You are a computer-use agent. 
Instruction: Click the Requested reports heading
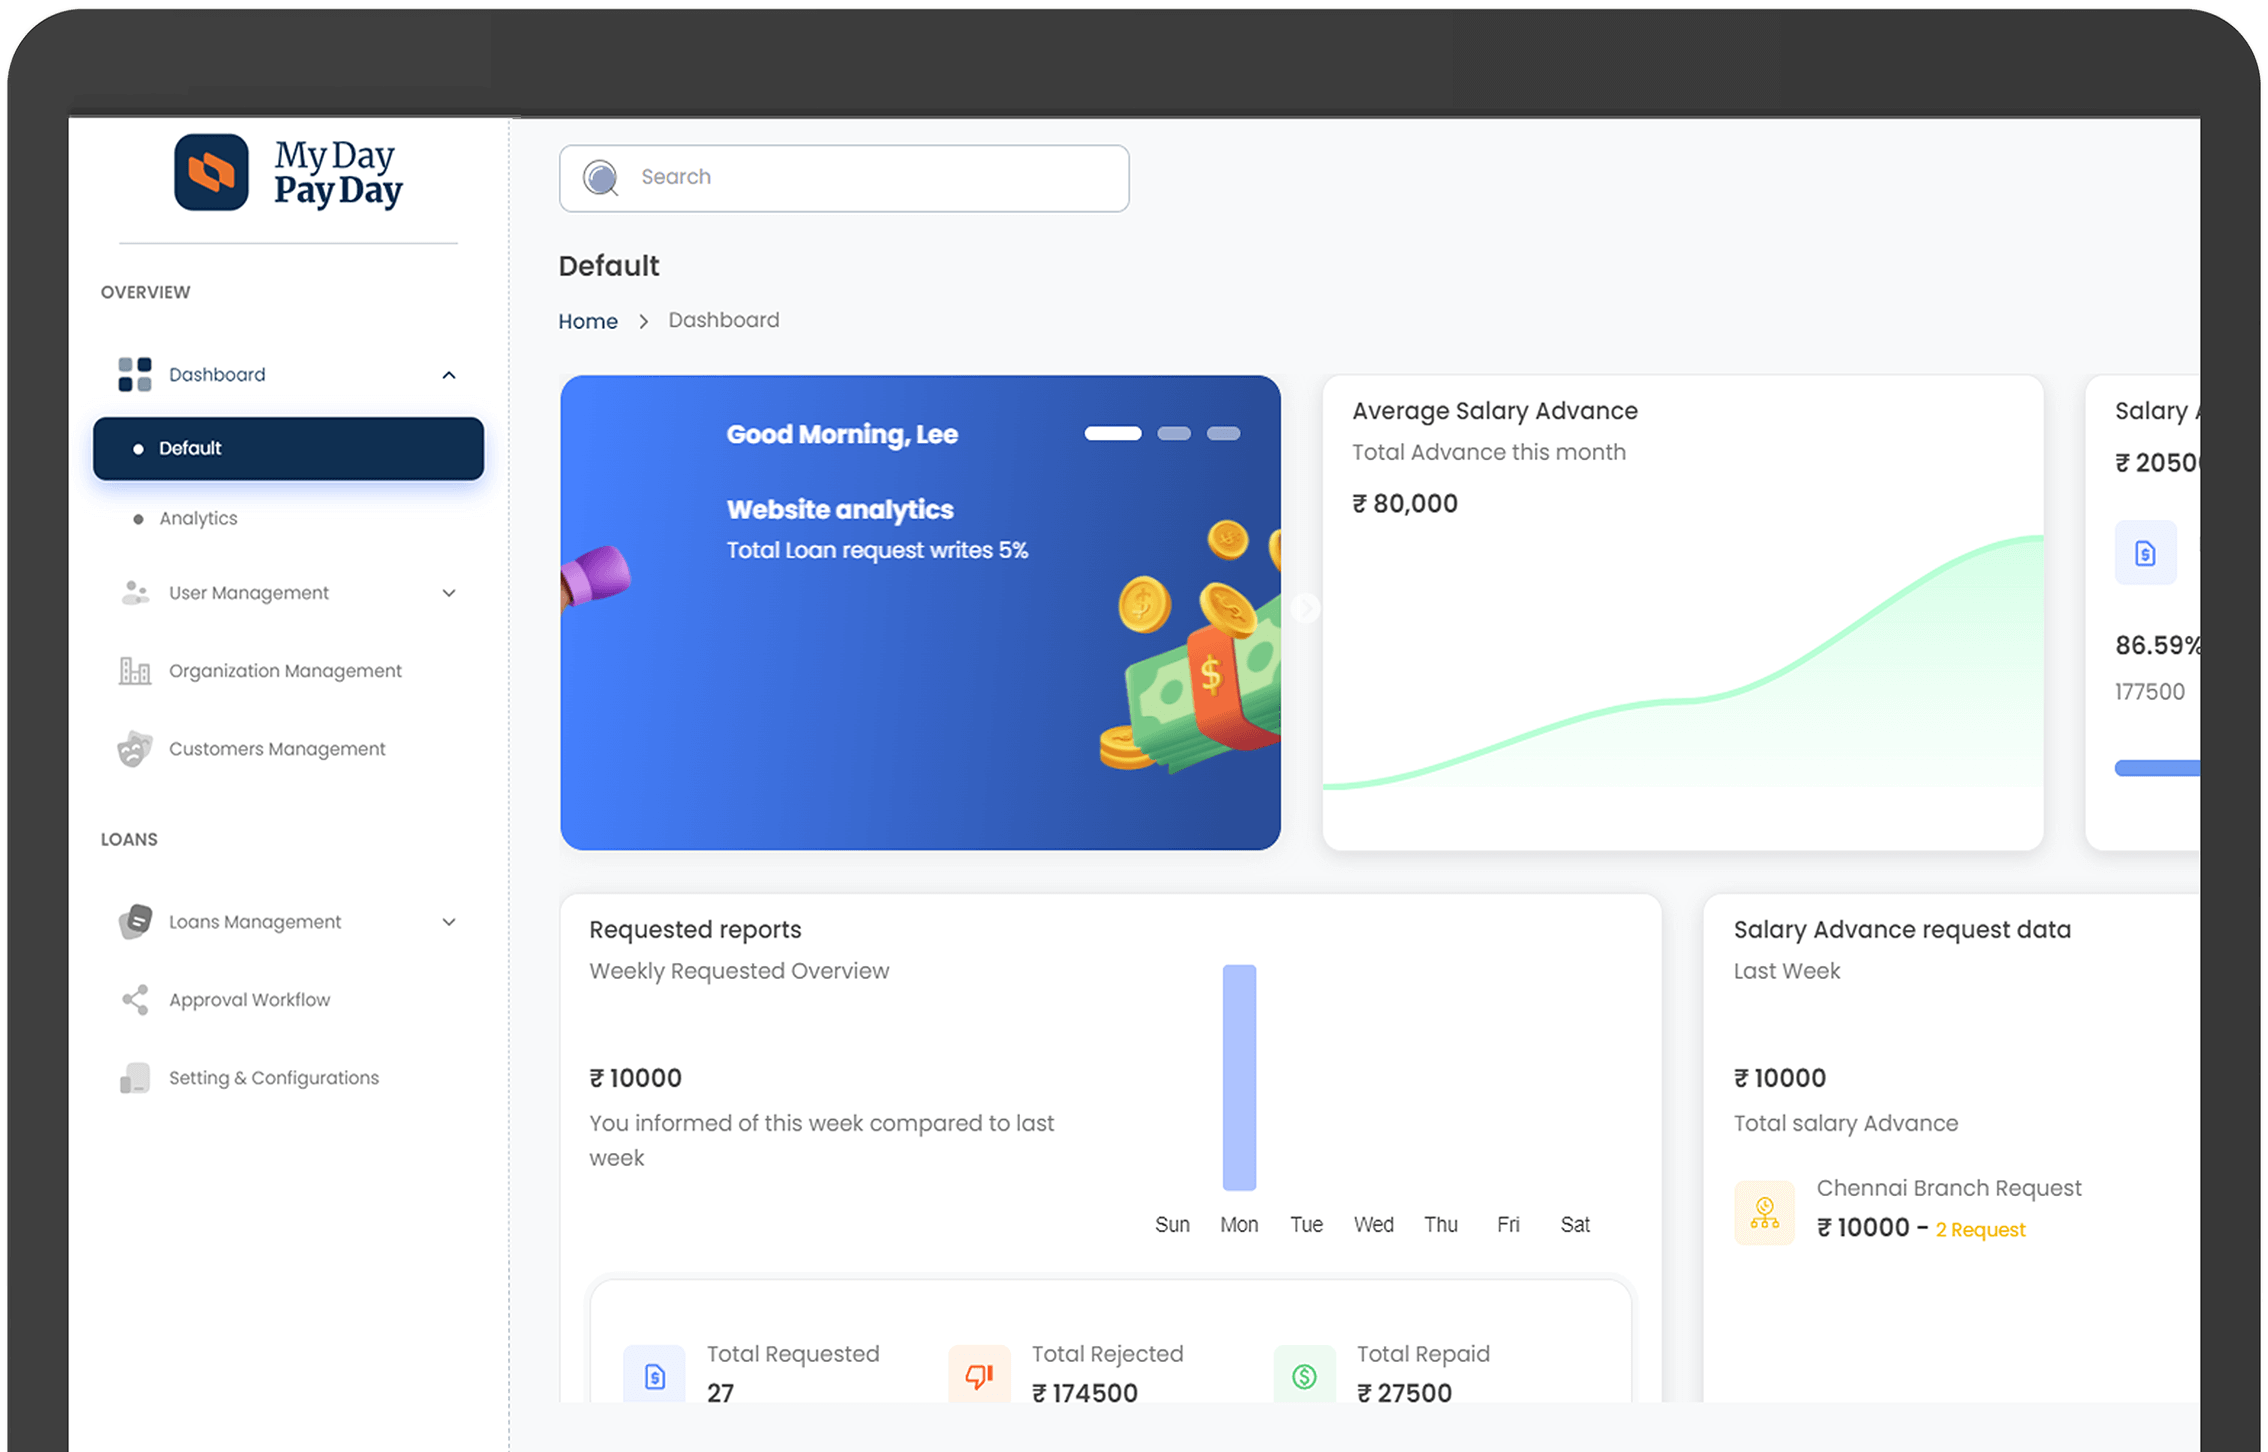pos(695,930)
